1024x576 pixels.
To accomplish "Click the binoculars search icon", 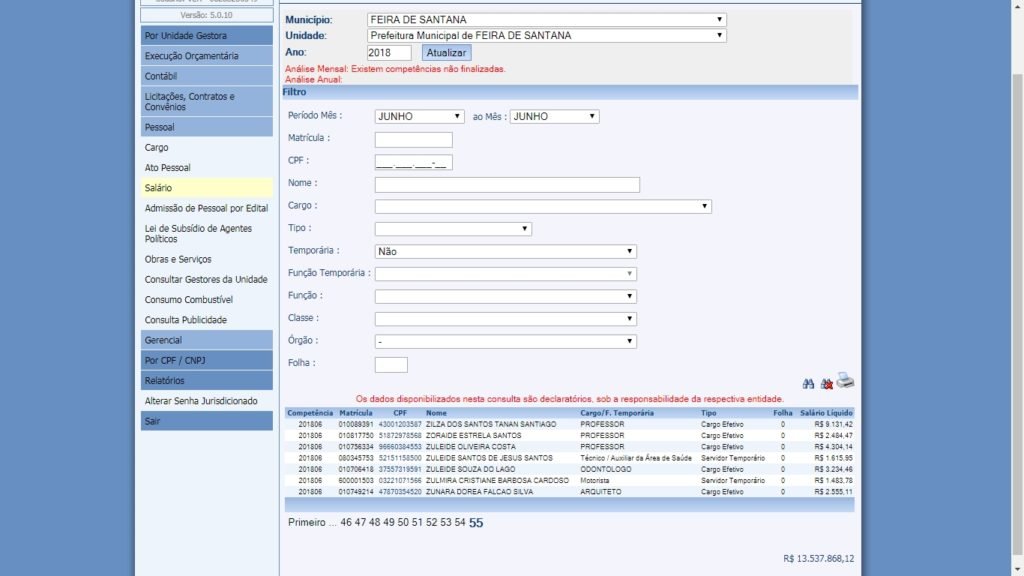I will [x=808, y=383].
